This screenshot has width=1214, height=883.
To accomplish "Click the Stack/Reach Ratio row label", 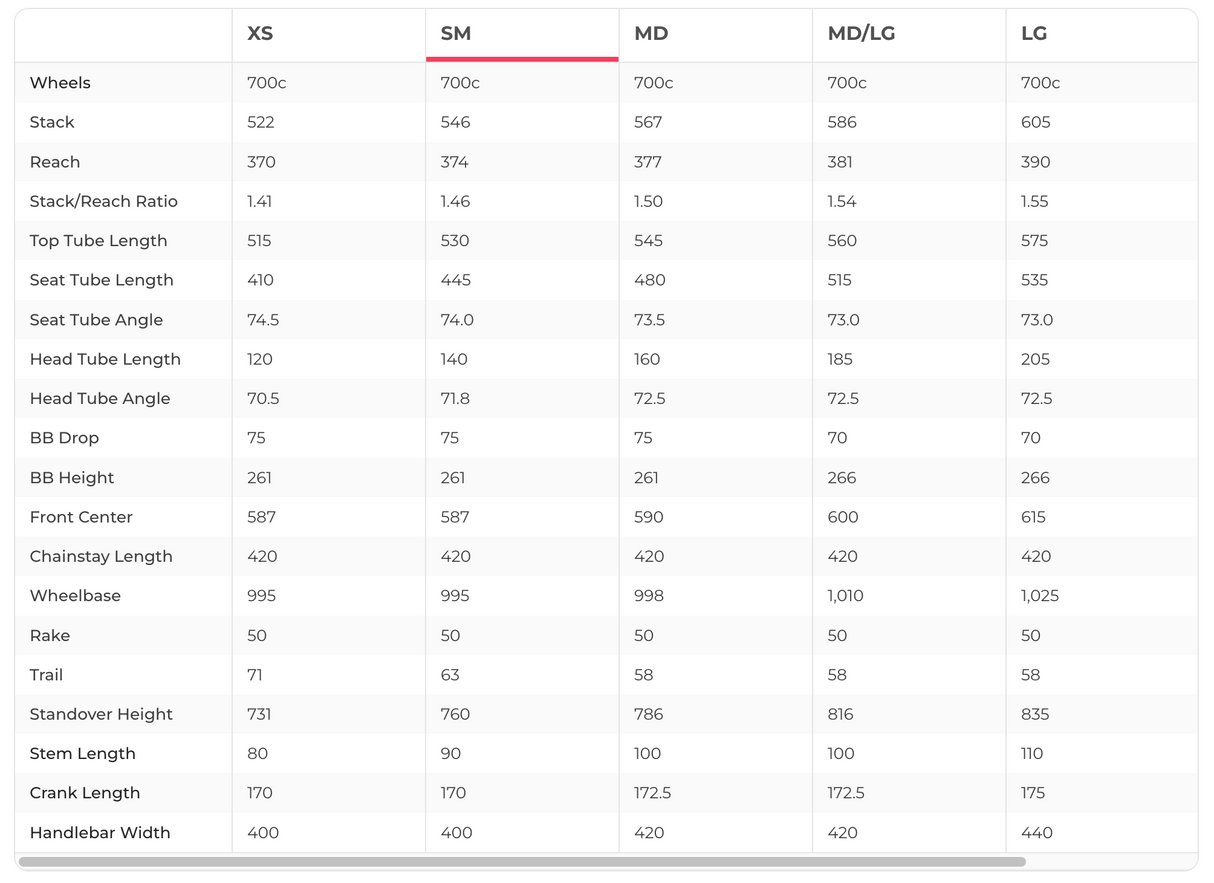I will [104, 201].
